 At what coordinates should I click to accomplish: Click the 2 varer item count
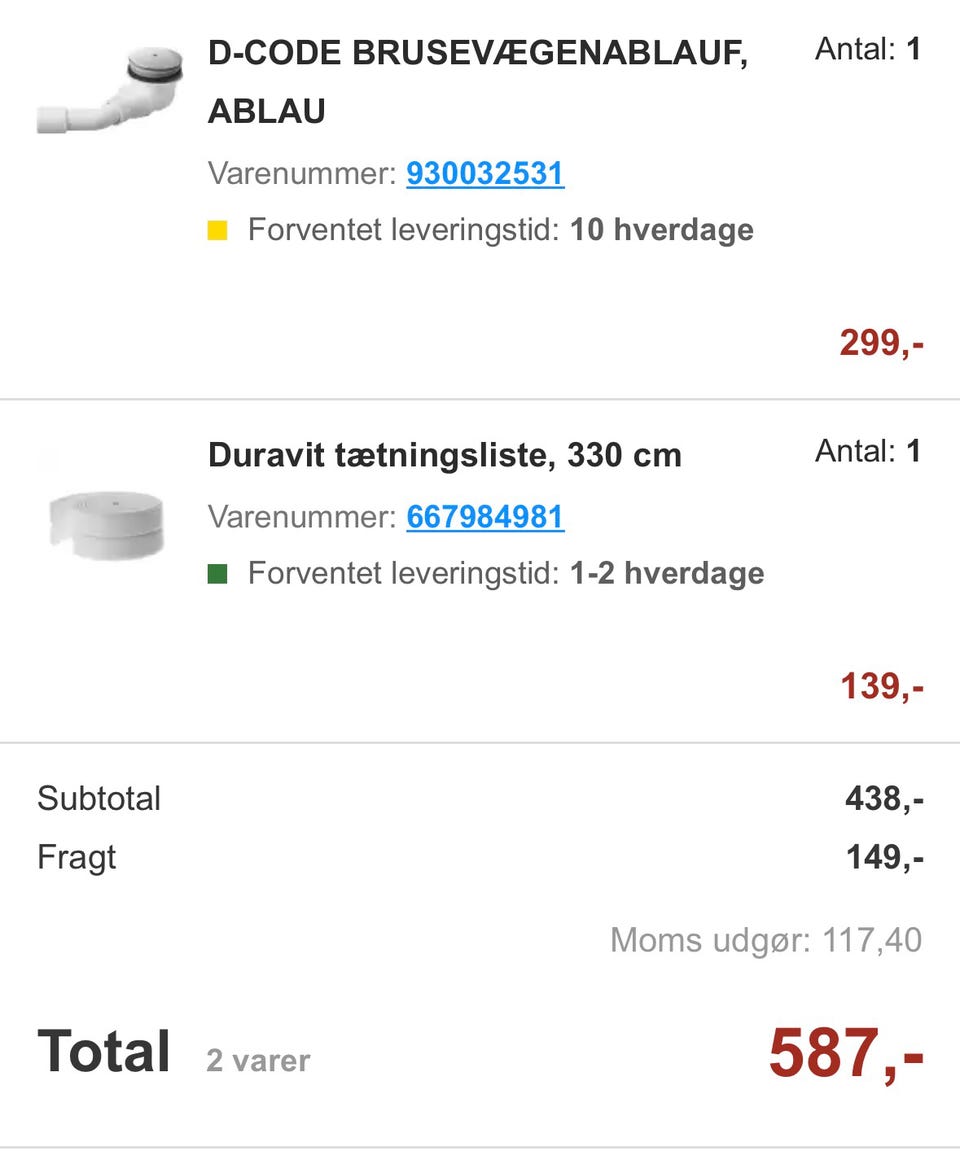click(x=258, y=1060)
